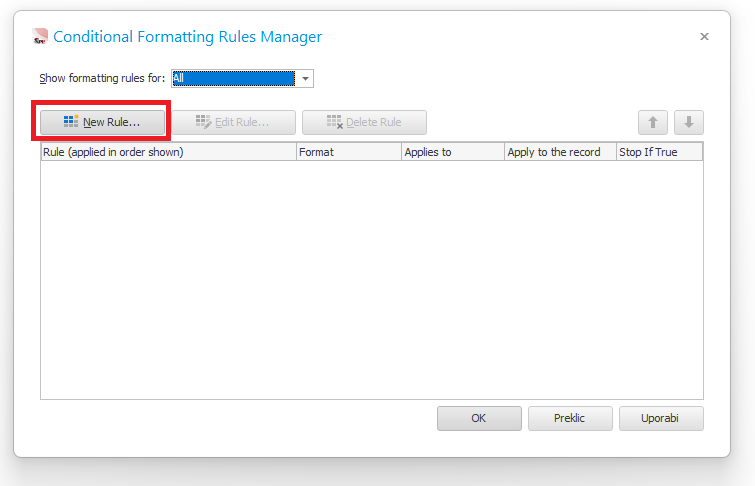Image resolution: width=755 pixels, height=486 pixels.
Task: Close the Conditional Formatting Rules Manager dialog
Action: click(704, 37)
